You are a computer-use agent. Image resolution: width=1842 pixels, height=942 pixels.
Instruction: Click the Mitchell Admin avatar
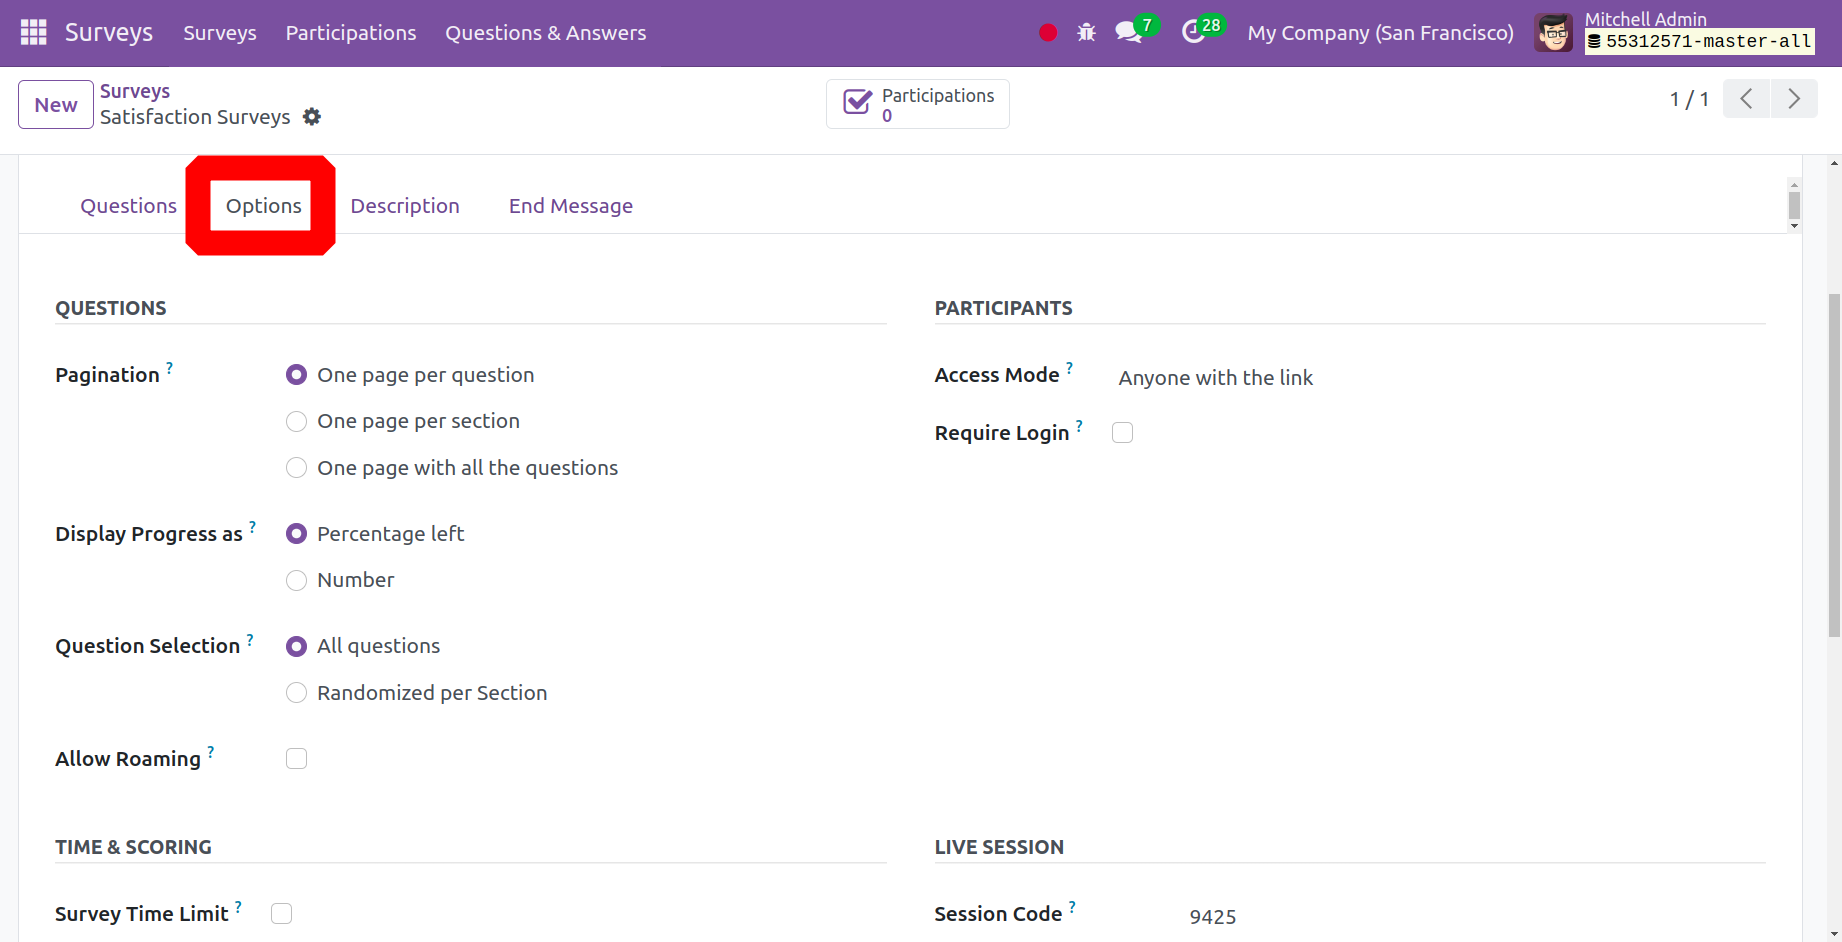tap(1553, 33)
